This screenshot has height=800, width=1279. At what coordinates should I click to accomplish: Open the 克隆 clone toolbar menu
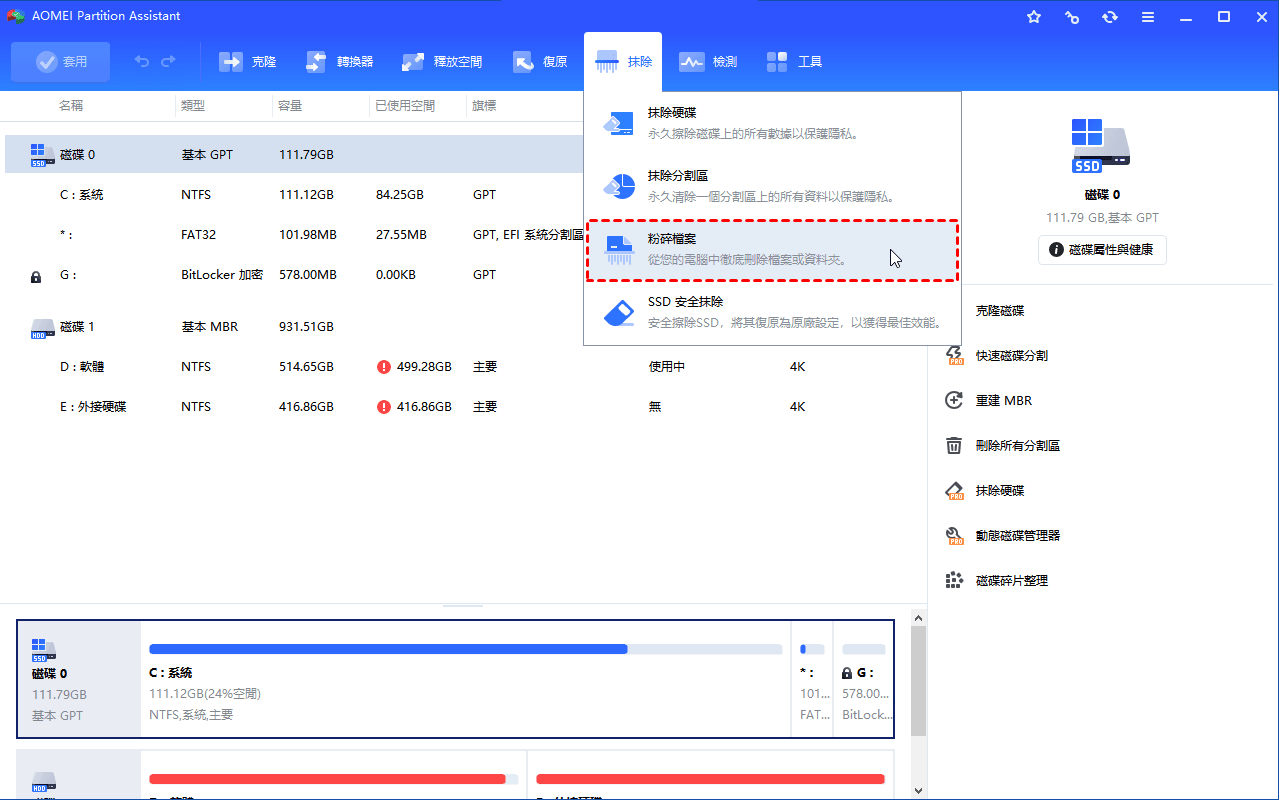pos(248,62)
